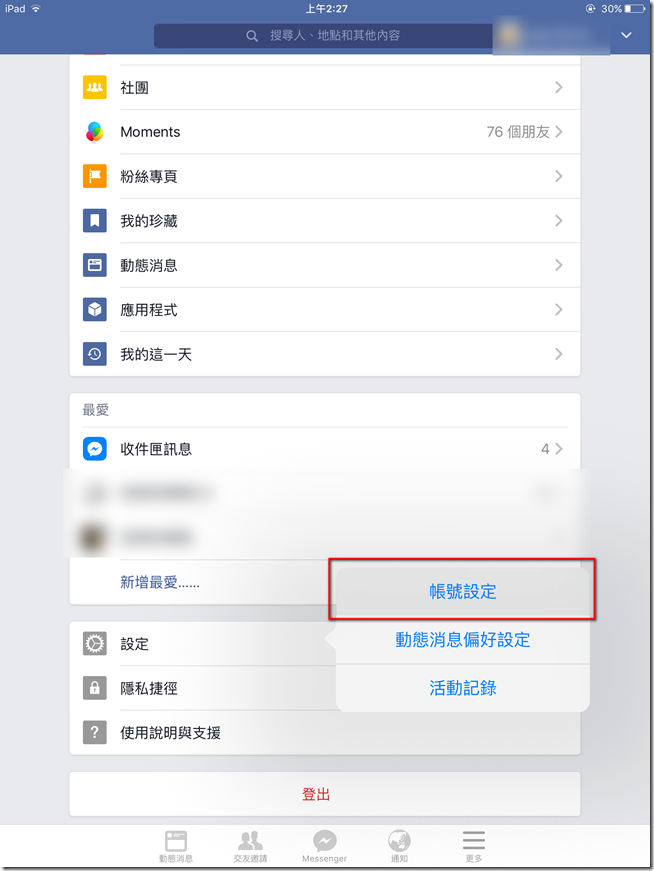The height and width of the screenshot is (871, 654).
Task: Open the chevron next to 76 個朋友
Action: (558, 132)
